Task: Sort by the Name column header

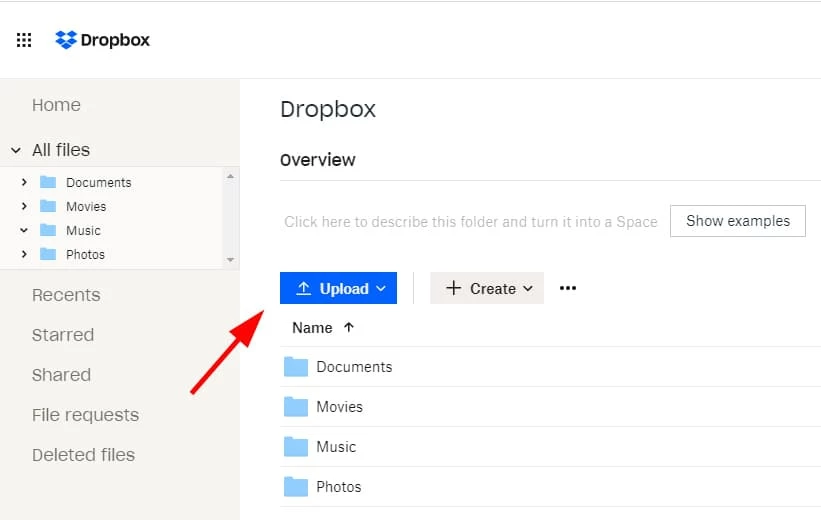Action: (312, 328)
